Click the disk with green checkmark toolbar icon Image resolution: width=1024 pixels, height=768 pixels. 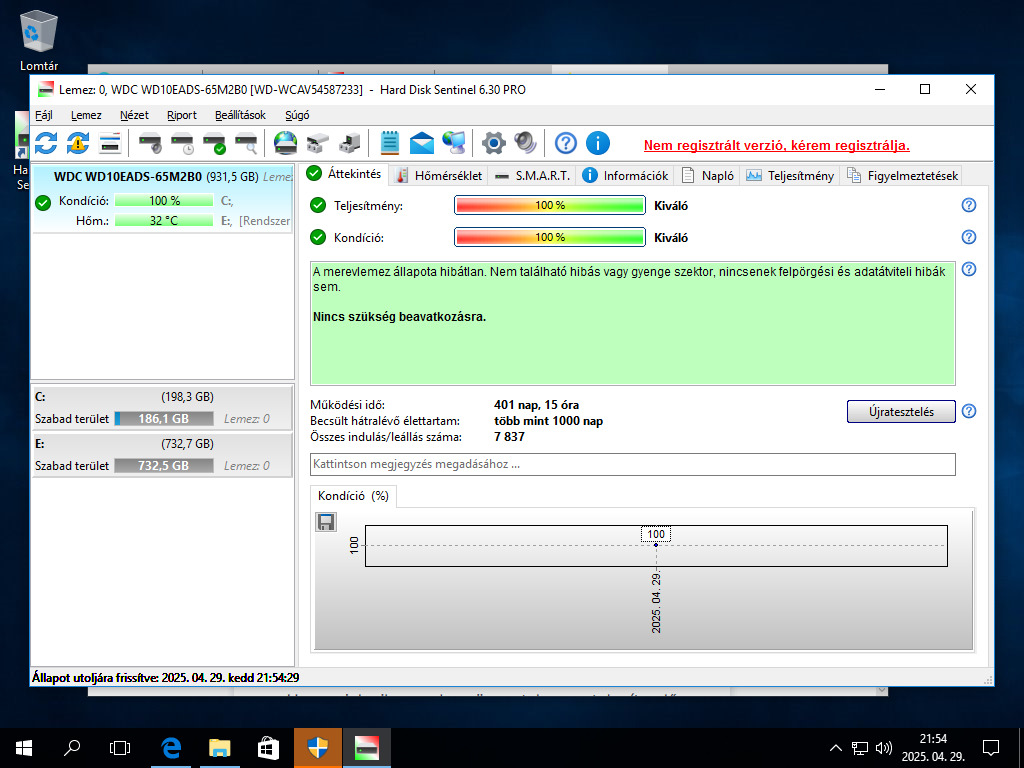215,142
